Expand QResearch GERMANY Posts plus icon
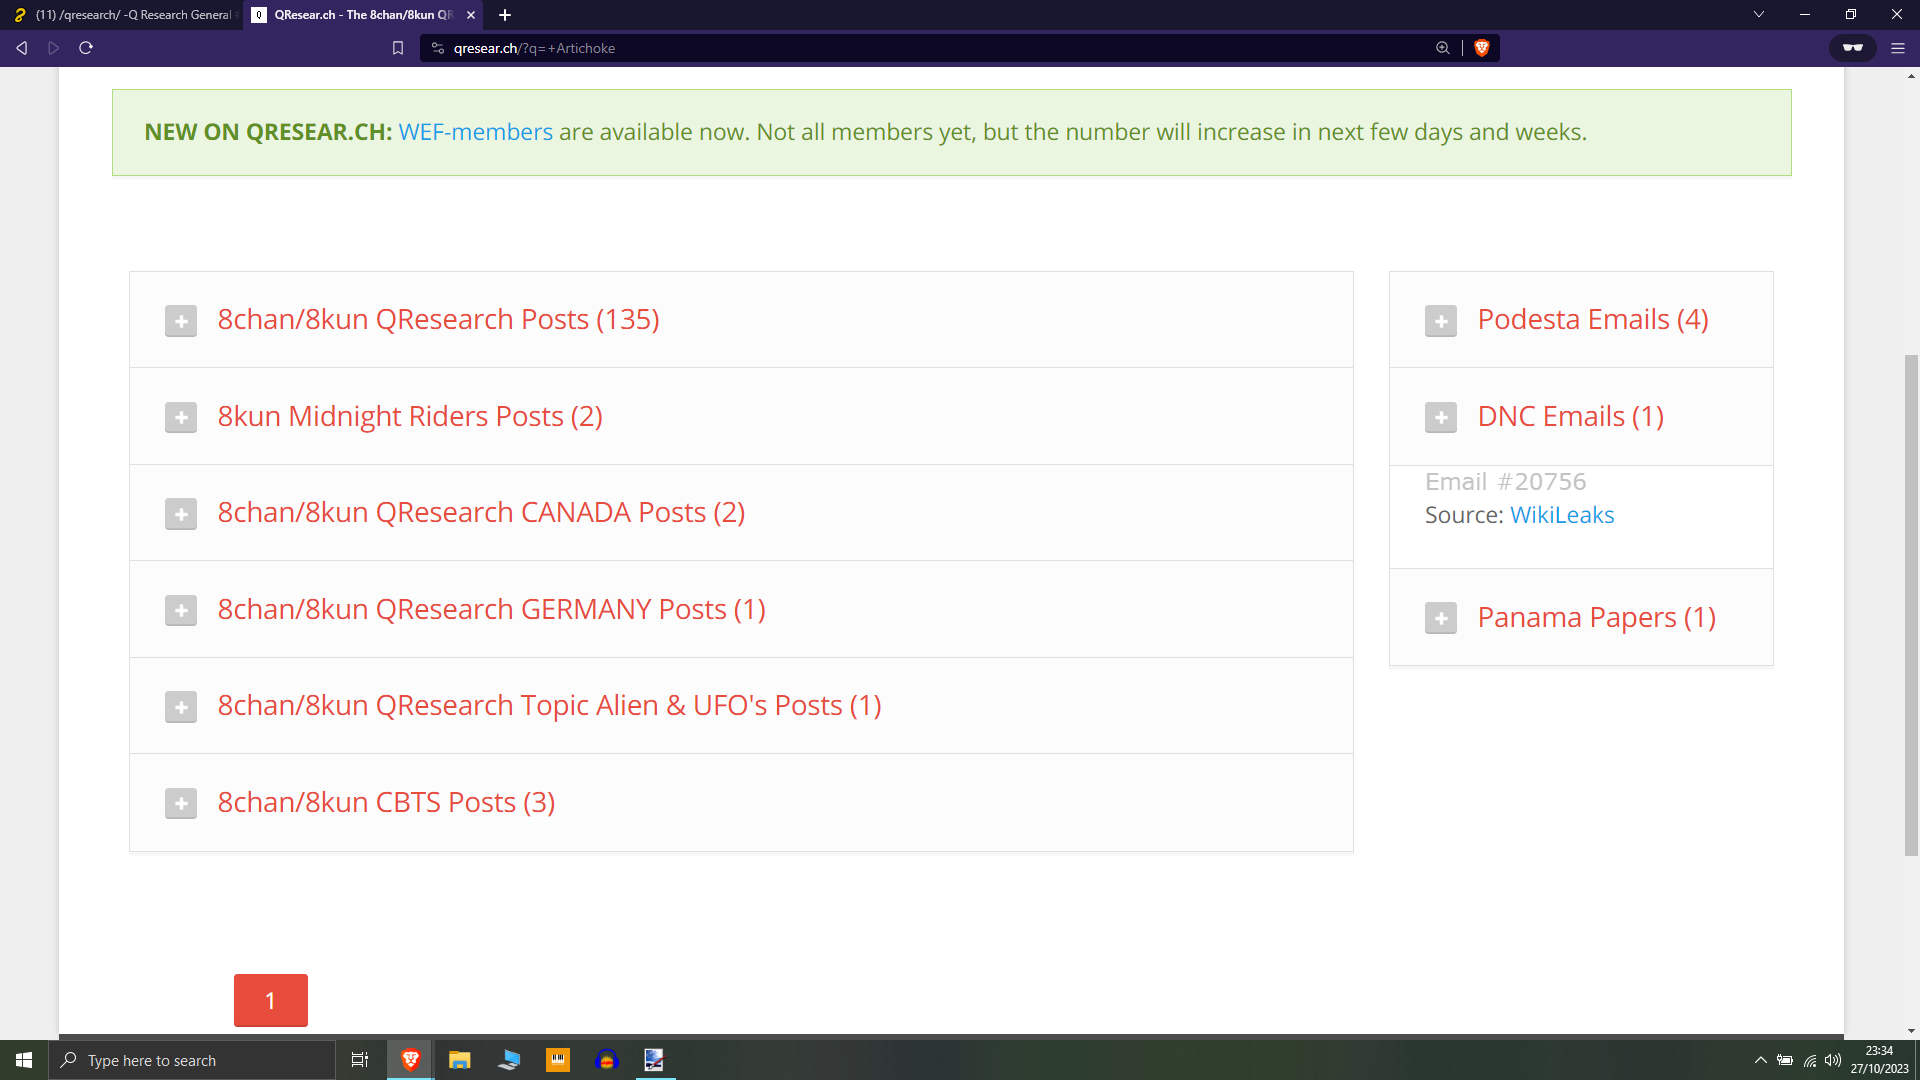This screenshot has height=1080, width=1920. coord(181,610)
